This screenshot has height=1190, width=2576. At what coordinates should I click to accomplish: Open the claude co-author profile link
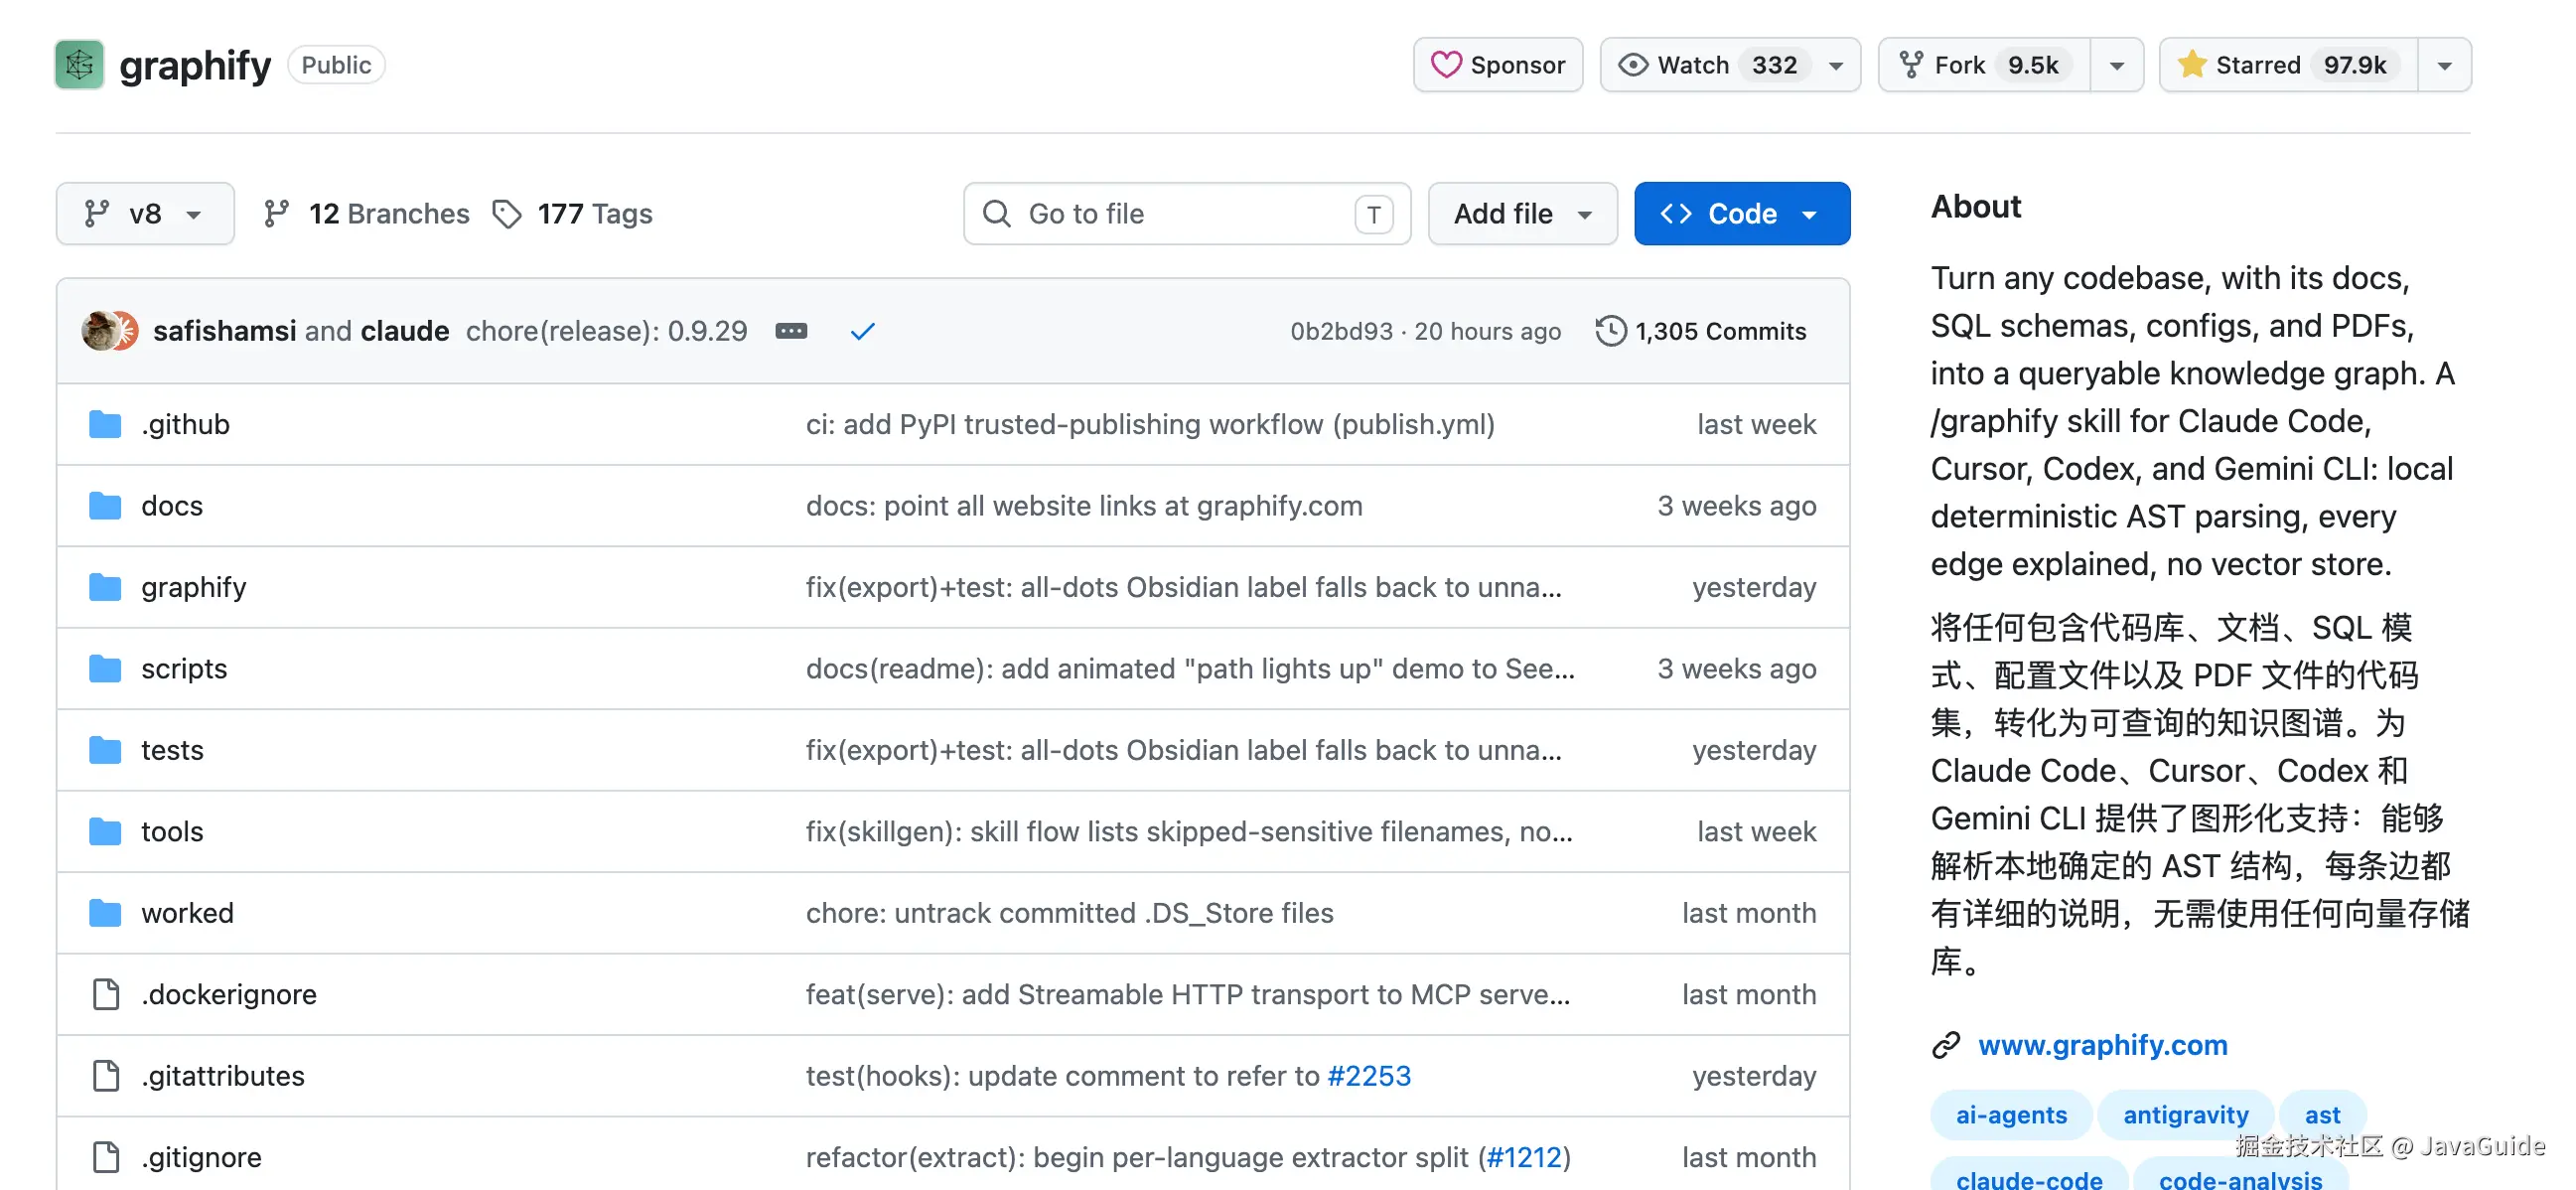(405, 331)
